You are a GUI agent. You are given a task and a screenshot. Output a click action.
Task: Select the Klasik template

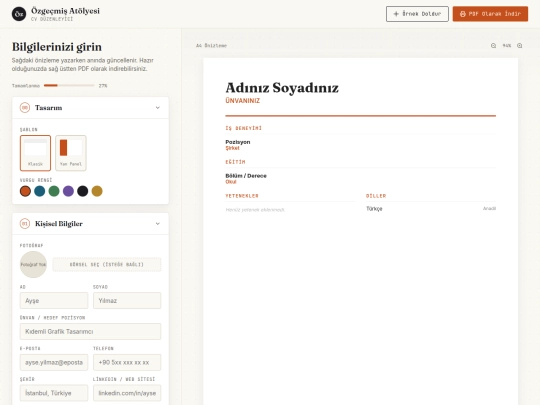coord(35,153)
